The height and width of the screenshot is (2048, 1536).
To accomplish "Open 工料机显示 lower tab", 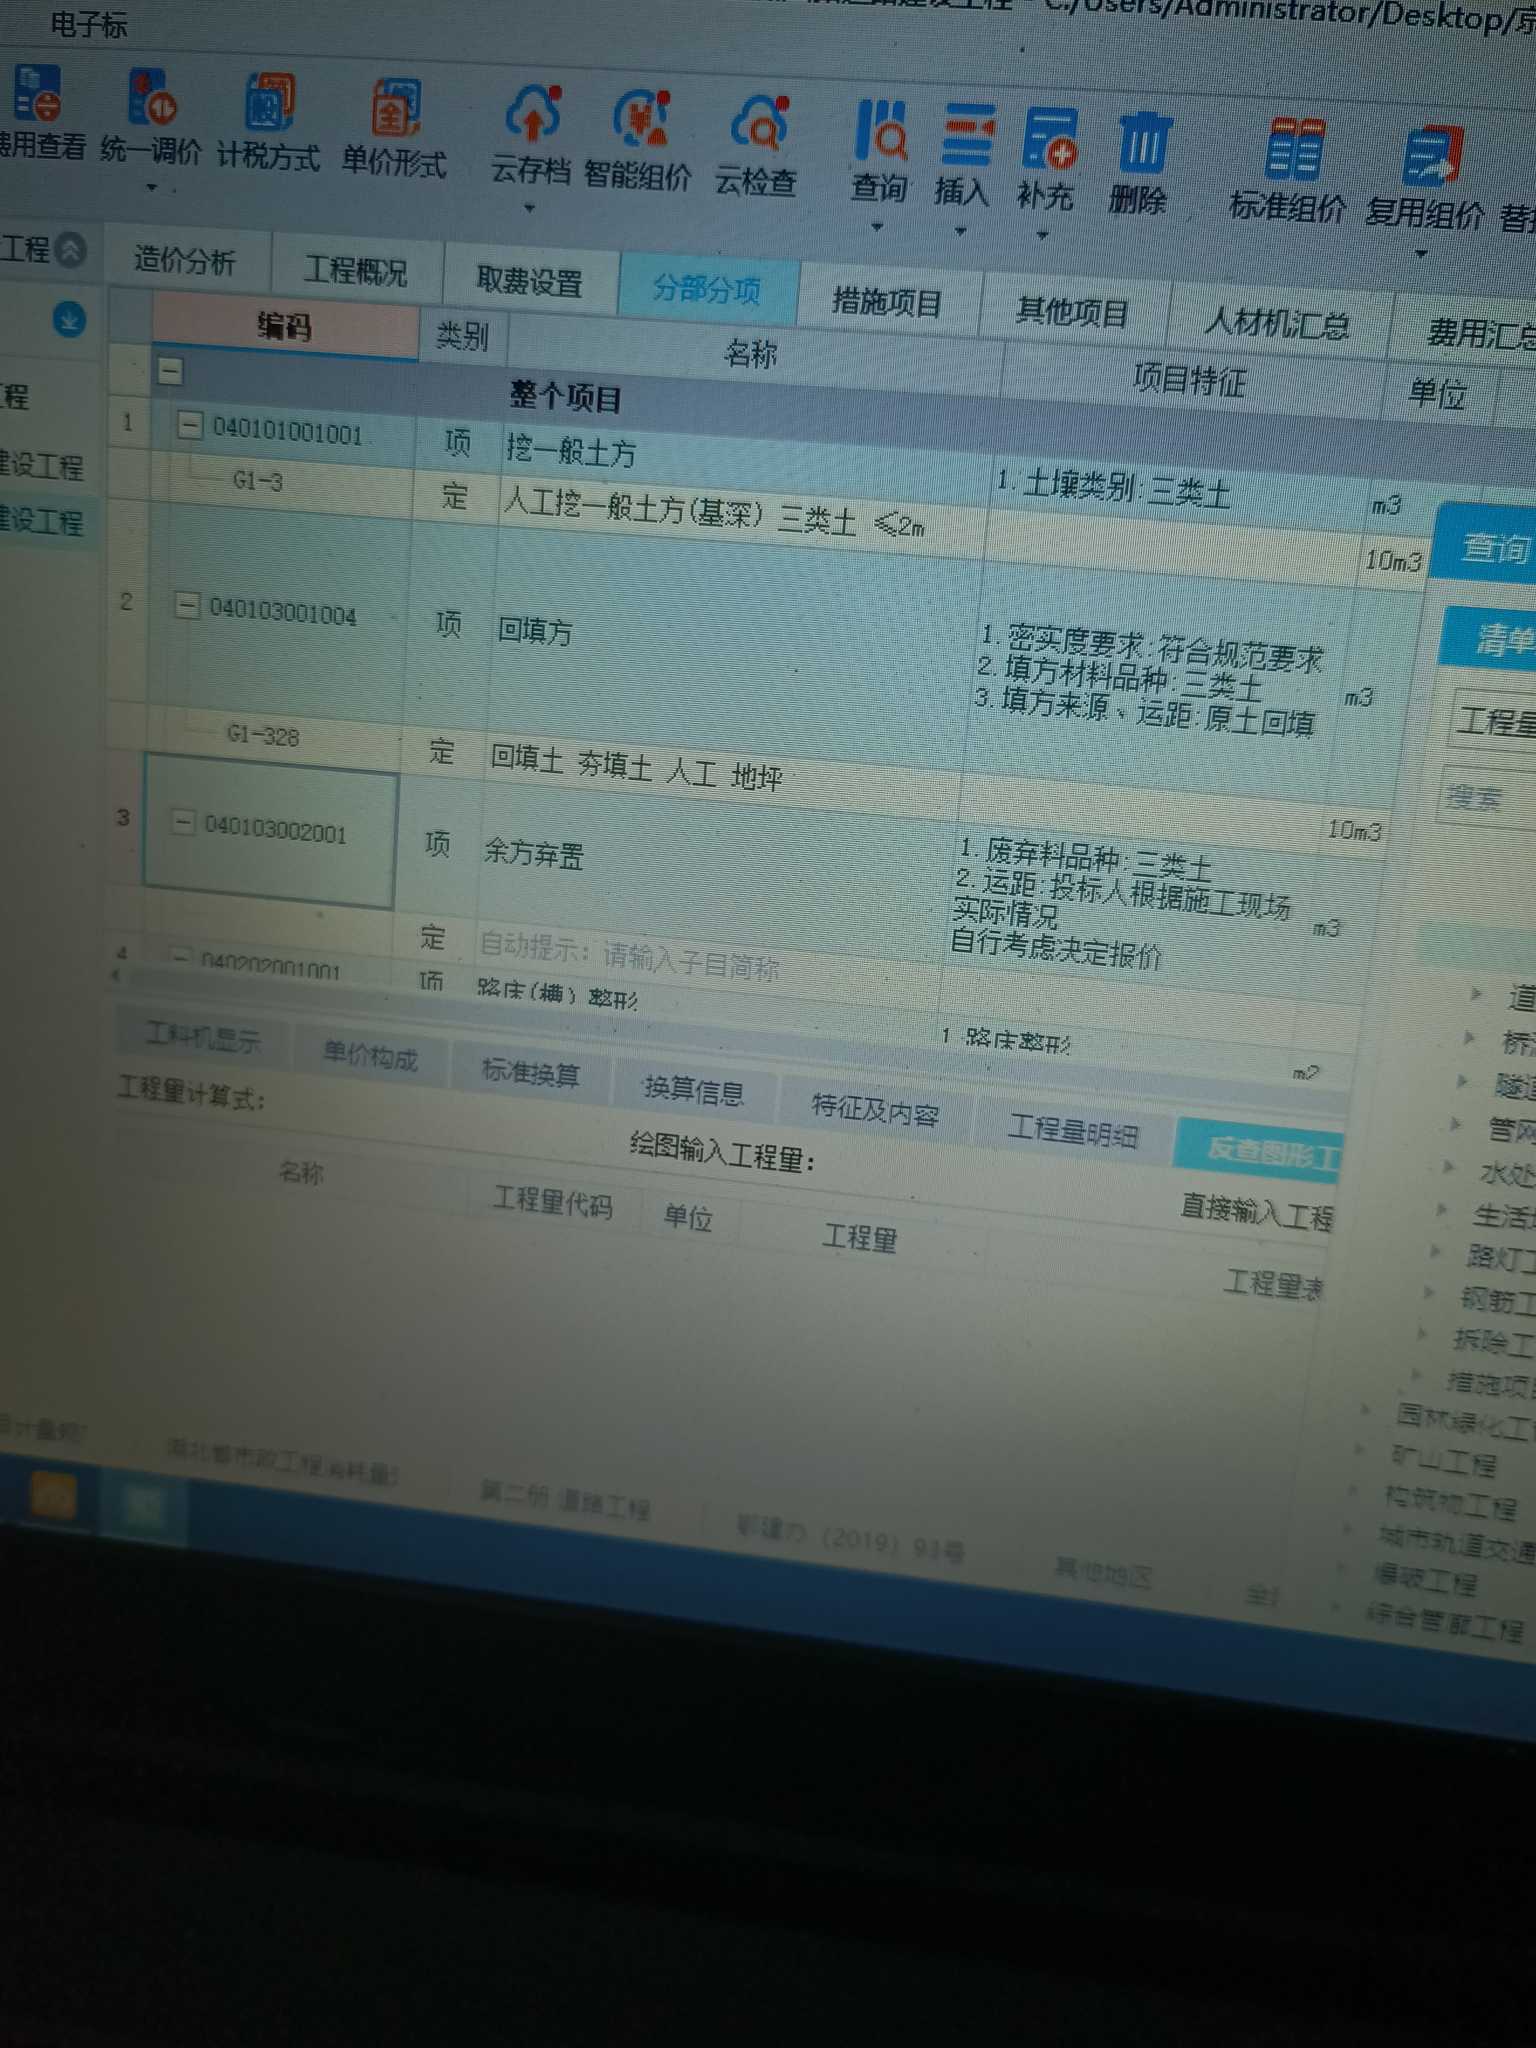I will click(203, 1036).
